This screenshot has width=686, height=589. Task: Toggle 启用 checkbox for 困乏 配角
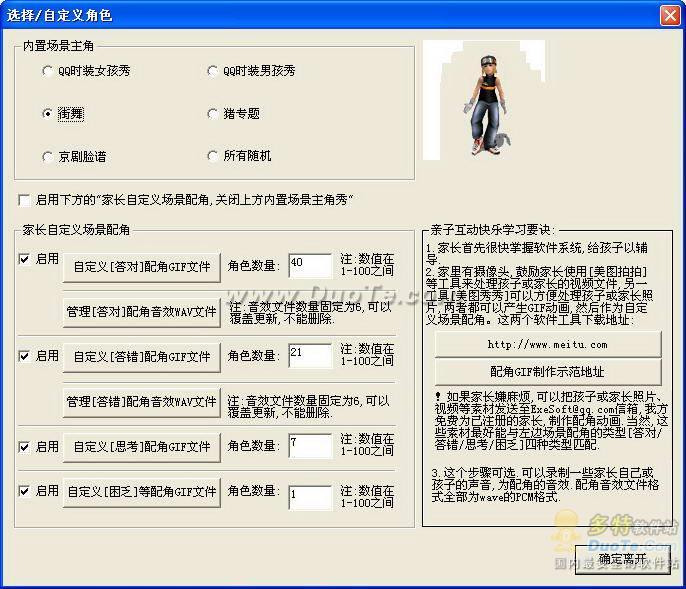25,491
